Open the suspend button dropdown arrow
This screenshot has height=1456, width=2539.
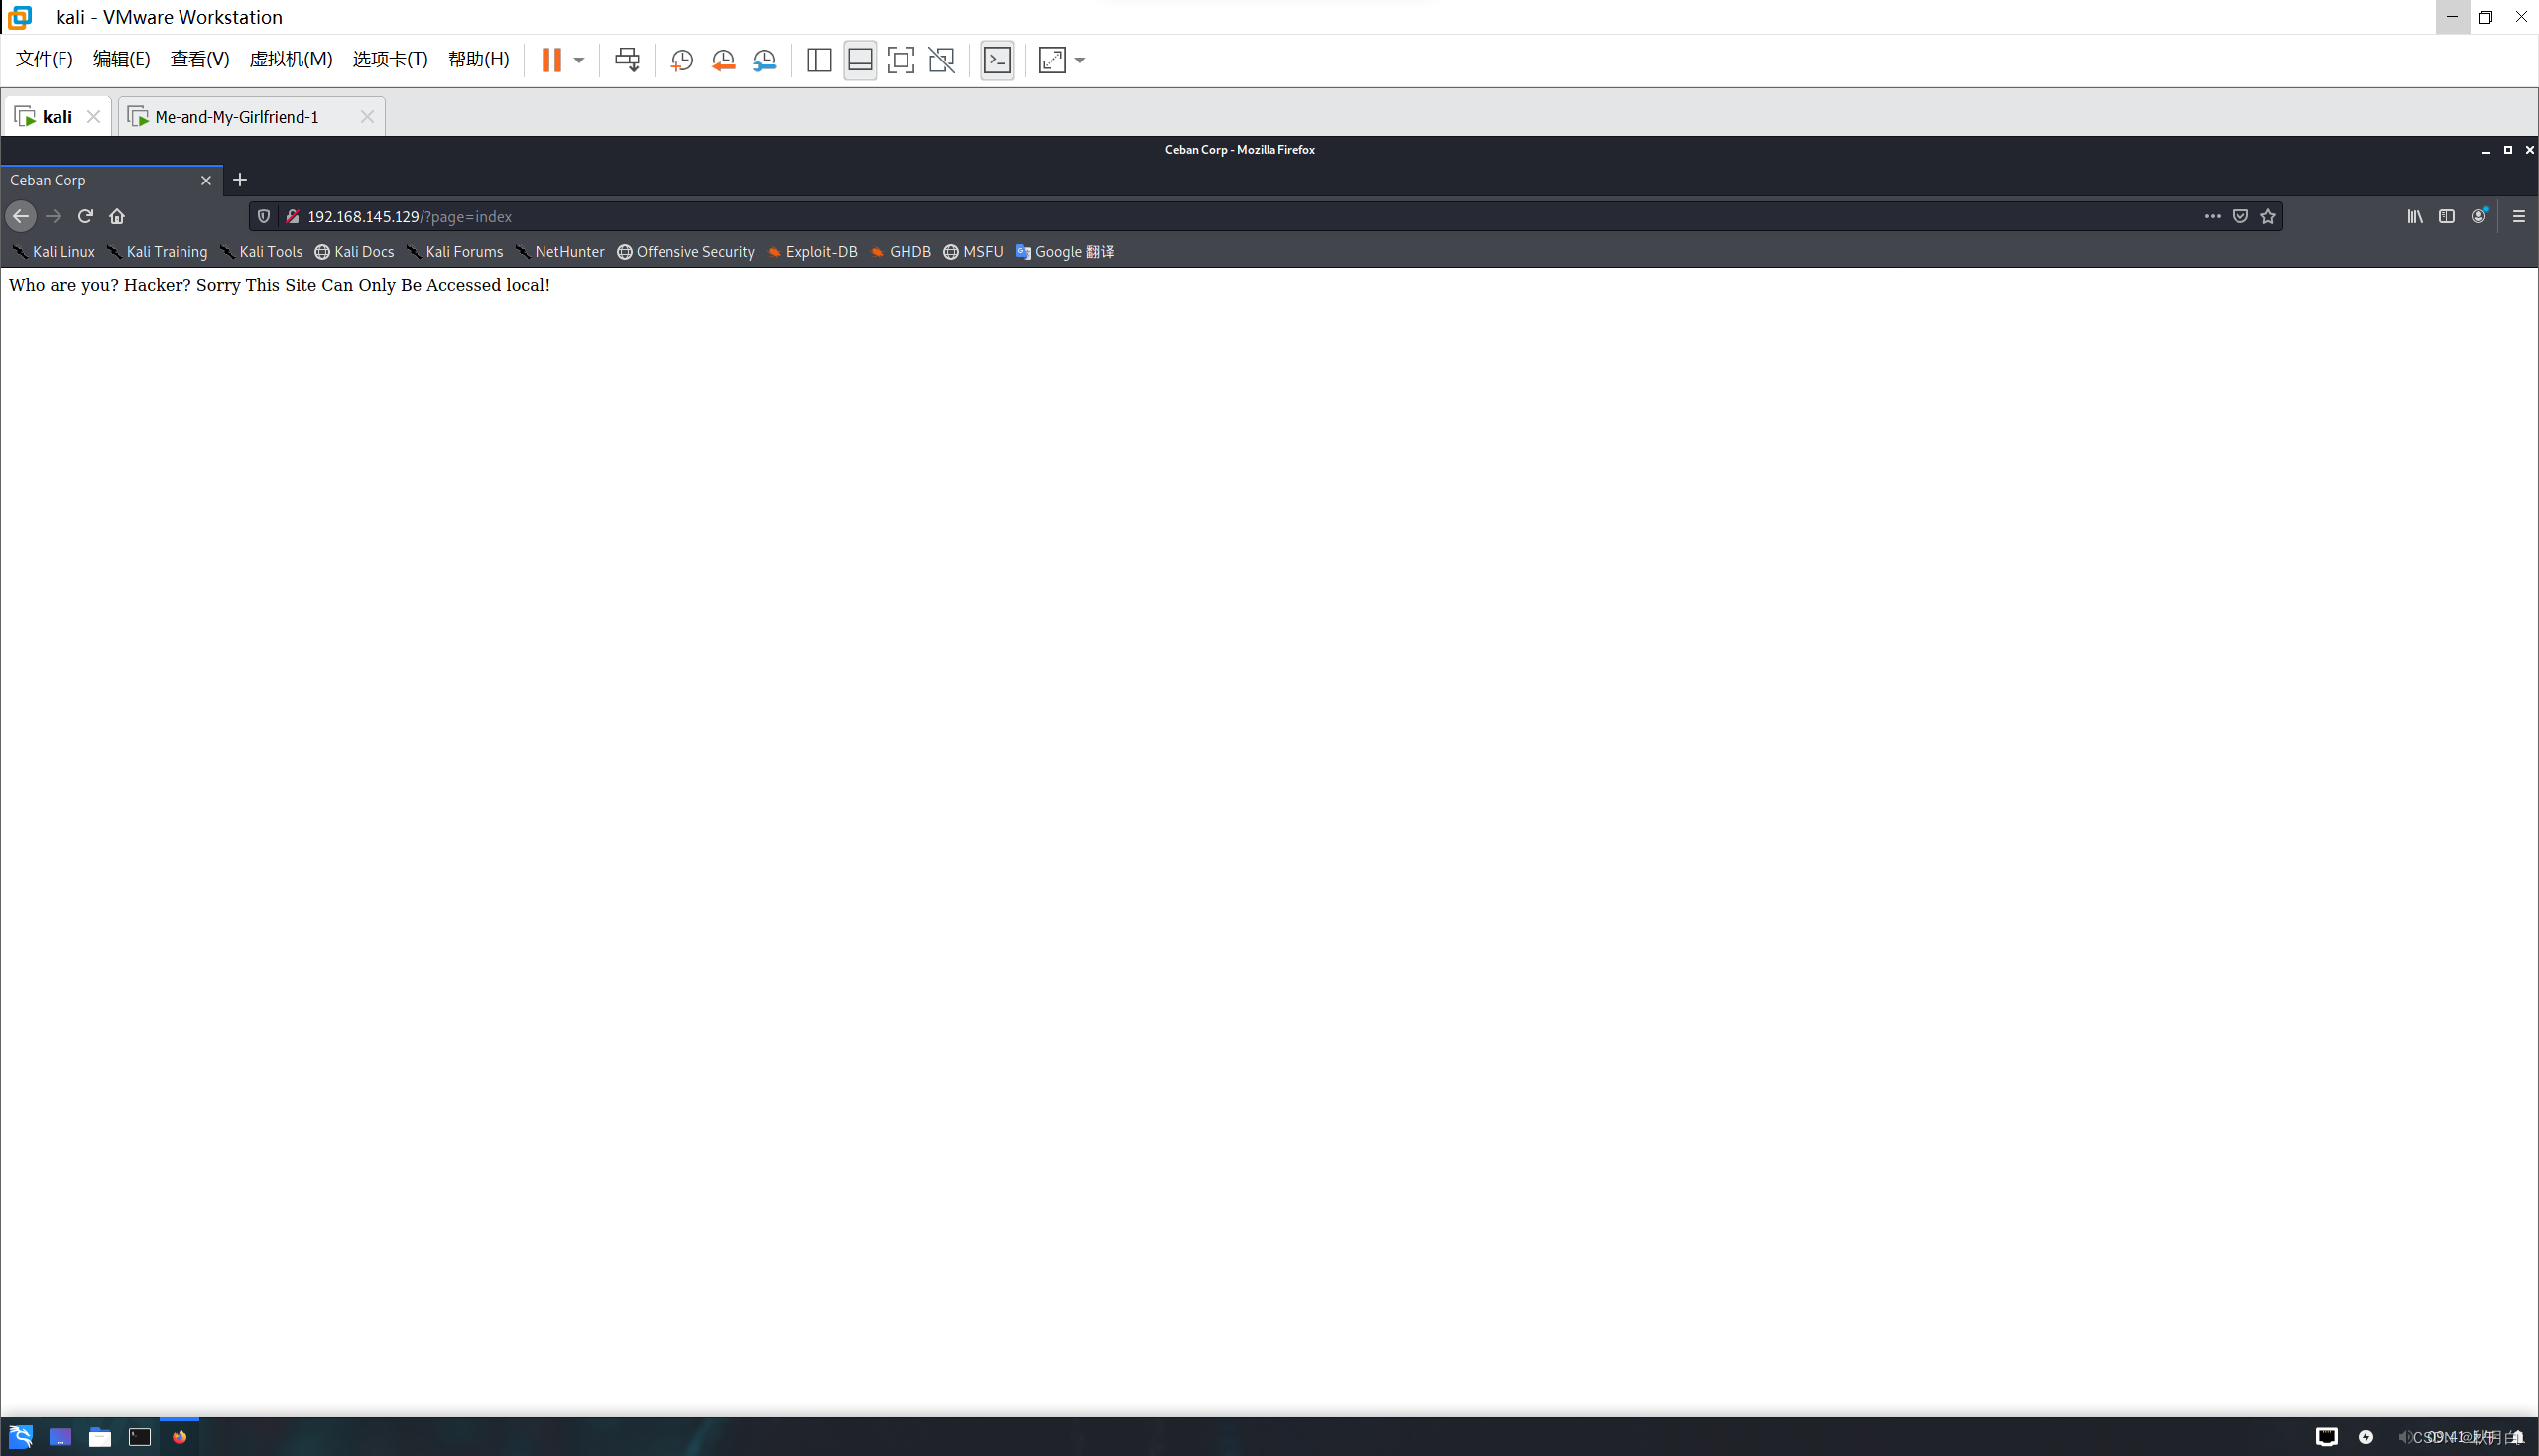[578, 60]
